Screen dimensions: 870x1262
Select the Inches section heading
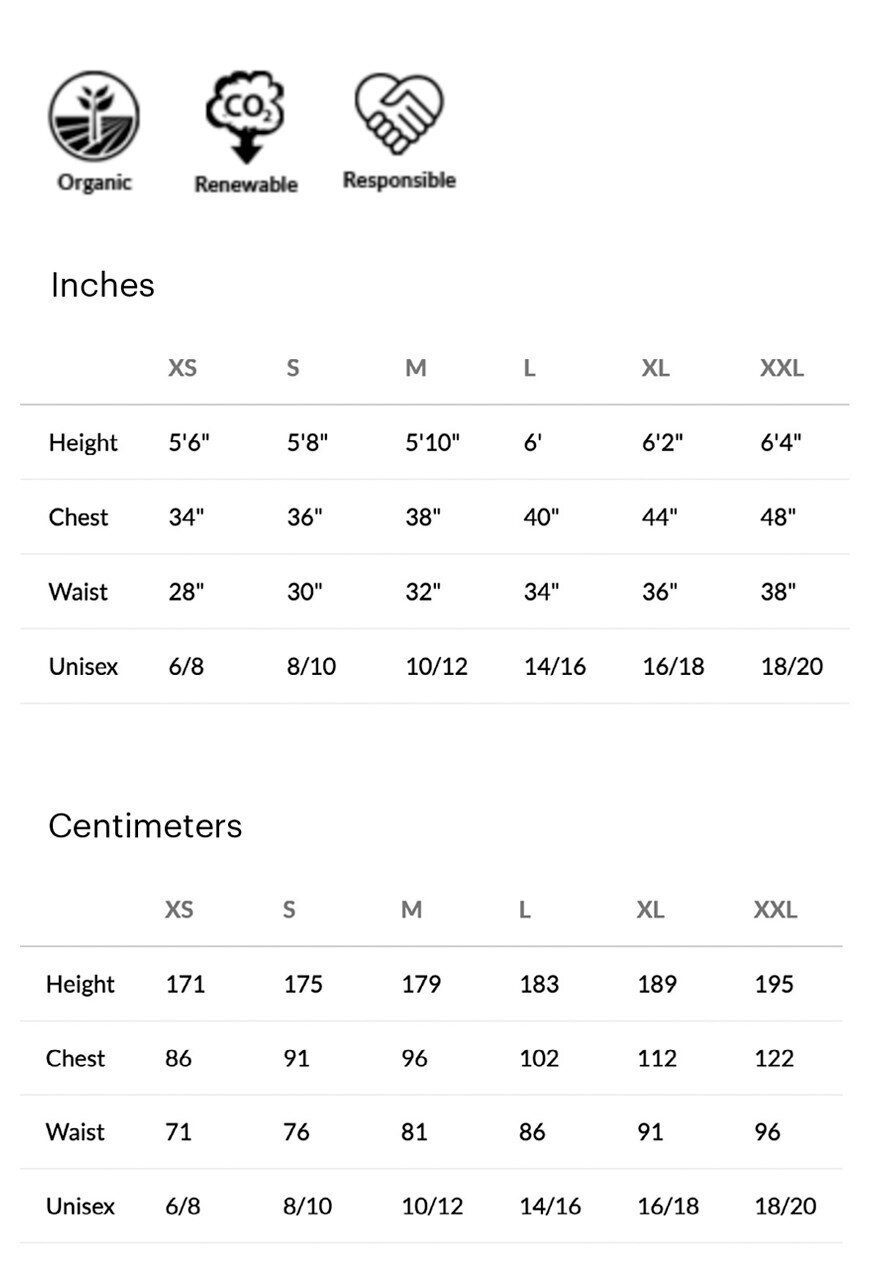102,285
